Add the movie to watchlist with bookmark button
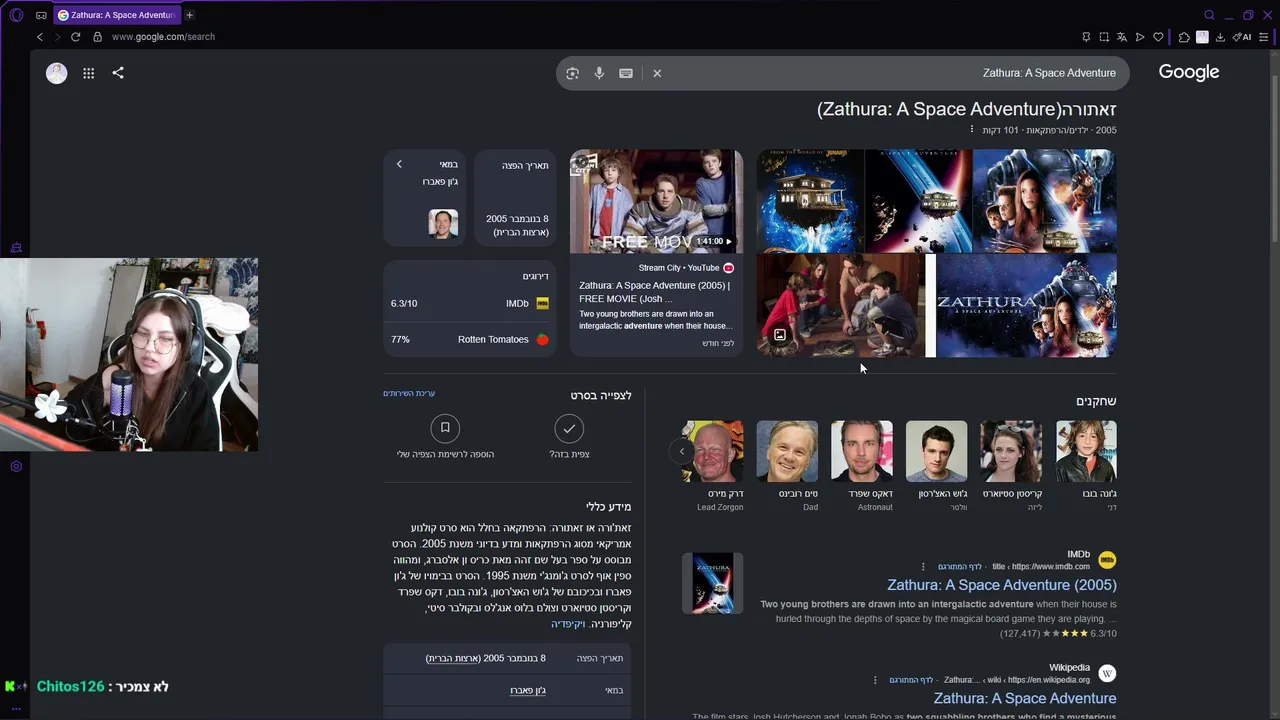 pyautogui.click(x=445, y=428)
